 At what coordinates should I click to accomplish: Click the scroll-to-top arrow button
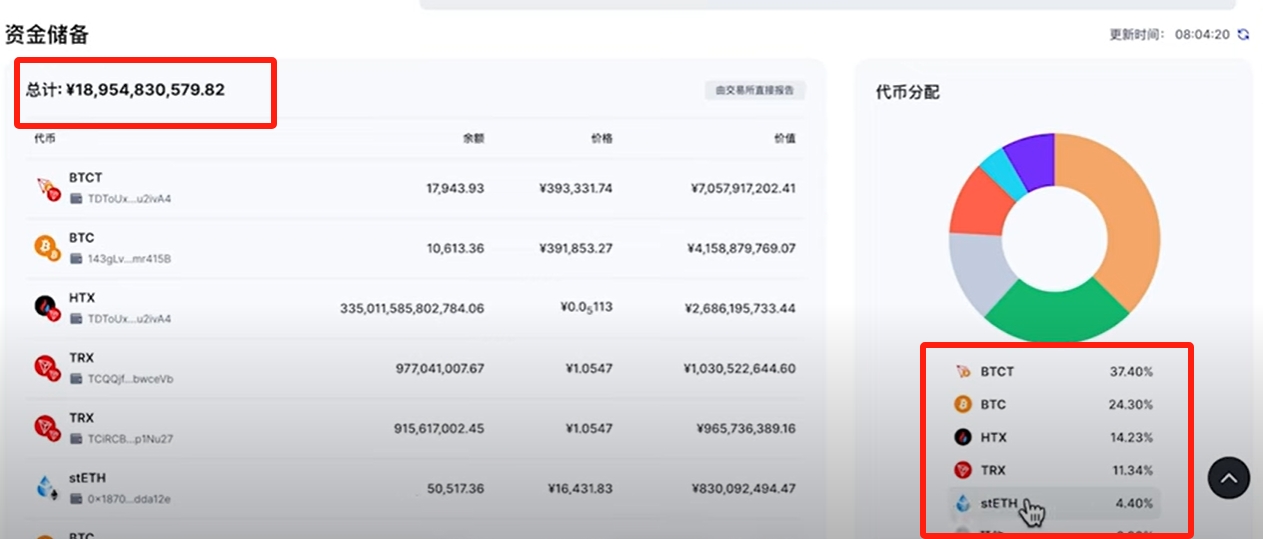tap(1229, 479)
